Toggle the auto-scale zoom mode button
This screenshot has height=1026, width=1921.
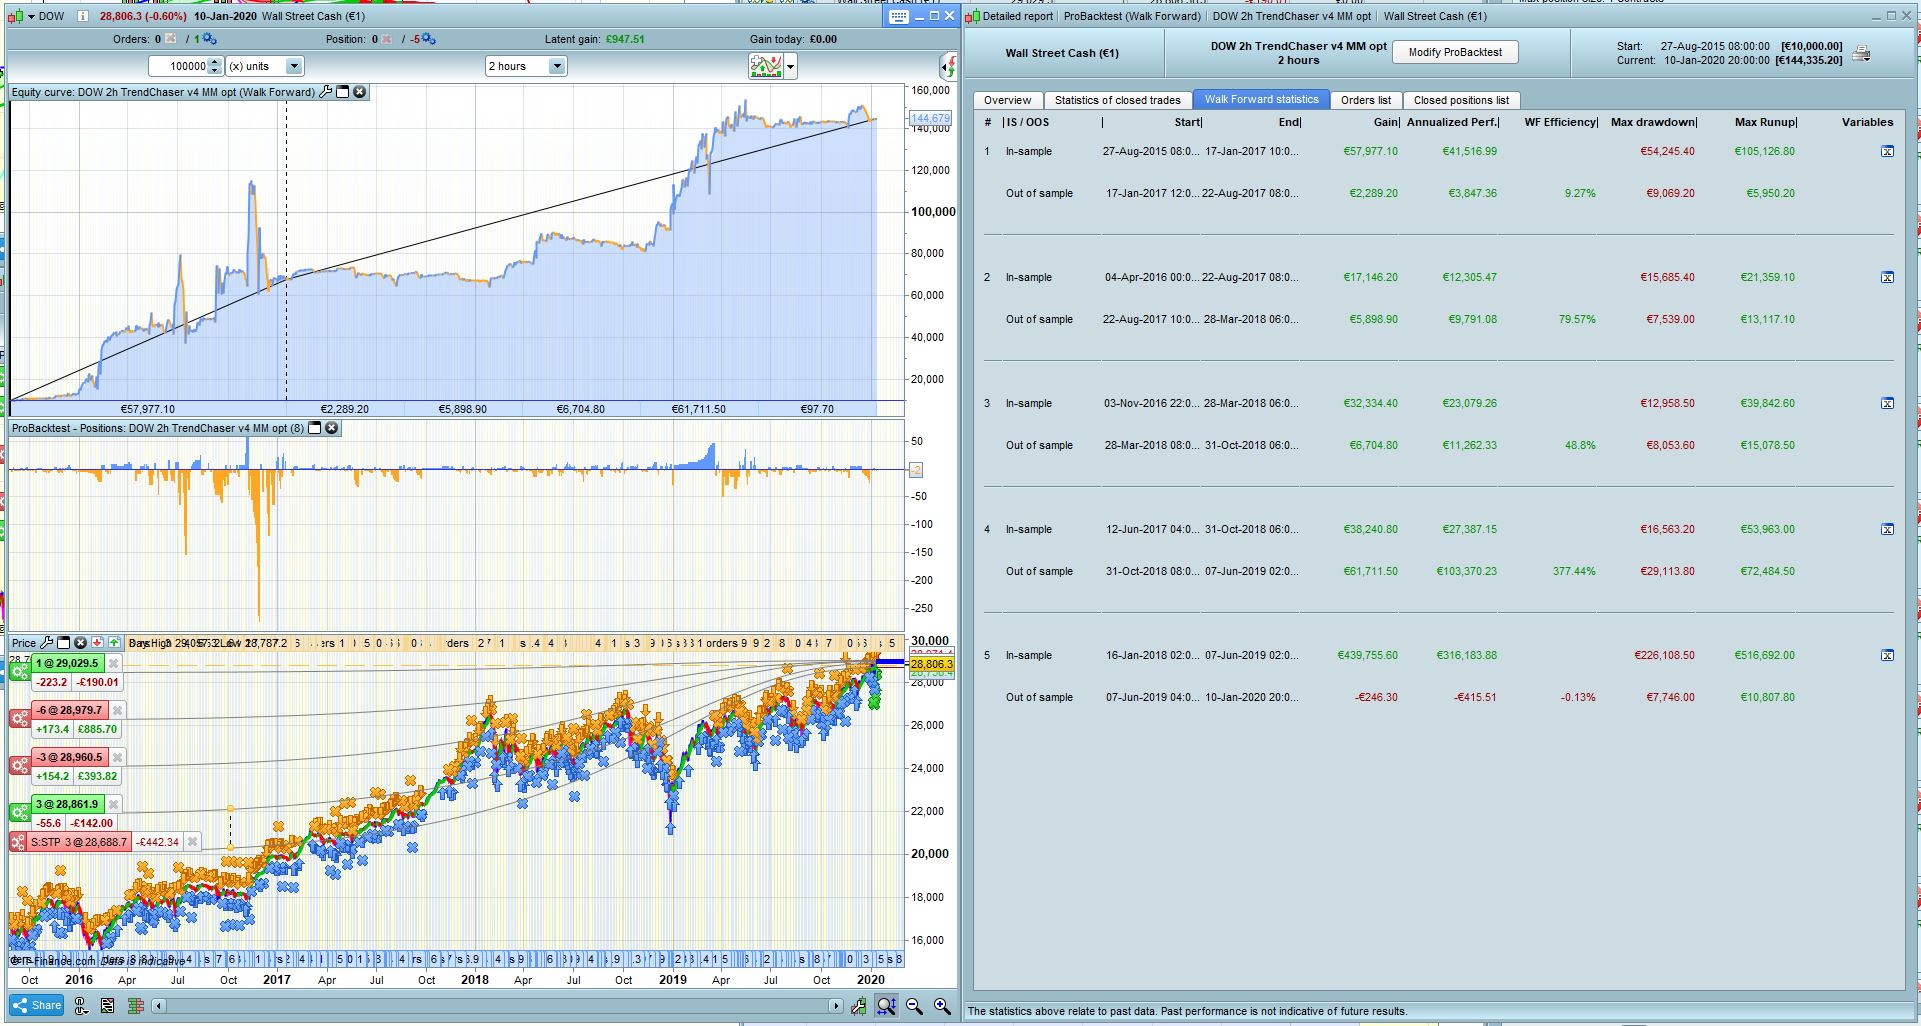[x=886, y=1006]
